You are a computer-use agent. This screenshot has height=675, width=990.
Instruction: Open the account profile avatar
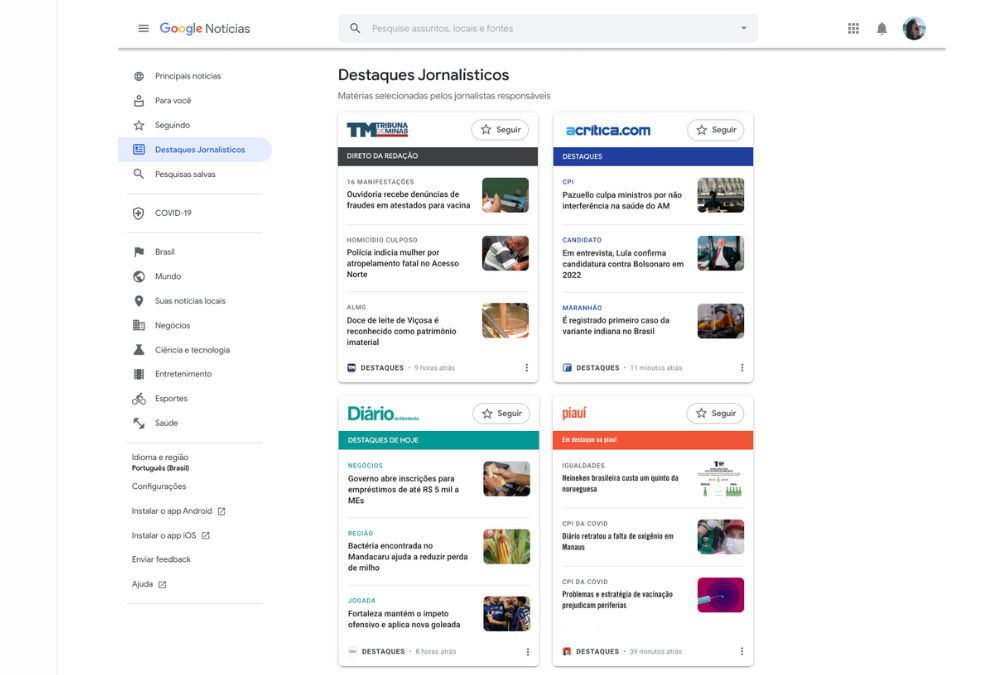[914, 28]
